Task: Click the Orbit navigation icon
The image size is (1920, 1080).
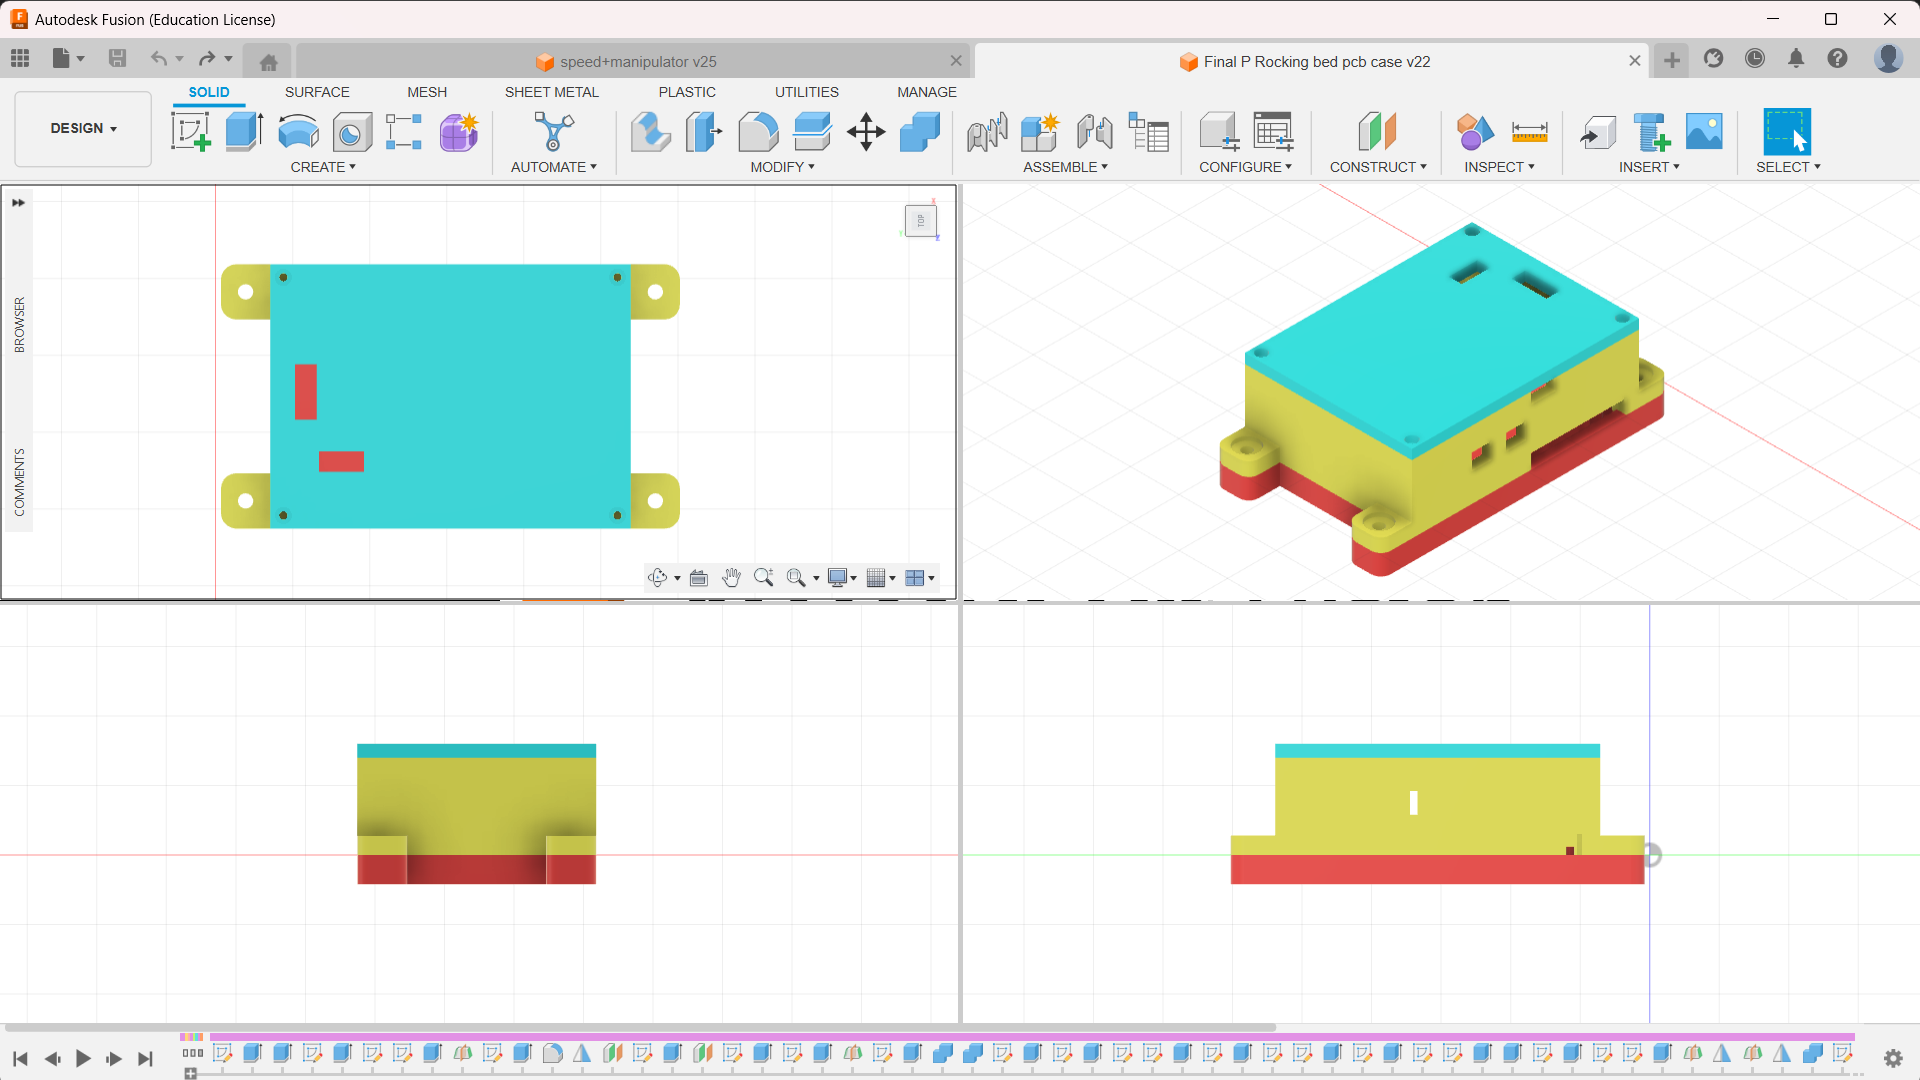Action: [657, 578]
